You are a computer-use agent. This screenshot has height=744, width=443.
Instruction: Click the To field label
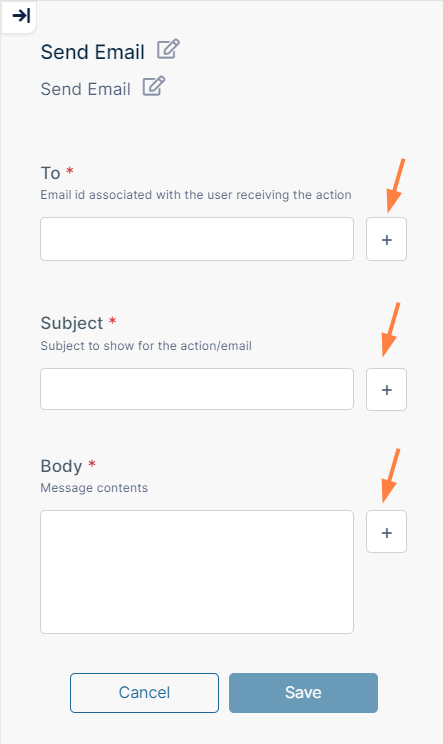tap(50, 173)
